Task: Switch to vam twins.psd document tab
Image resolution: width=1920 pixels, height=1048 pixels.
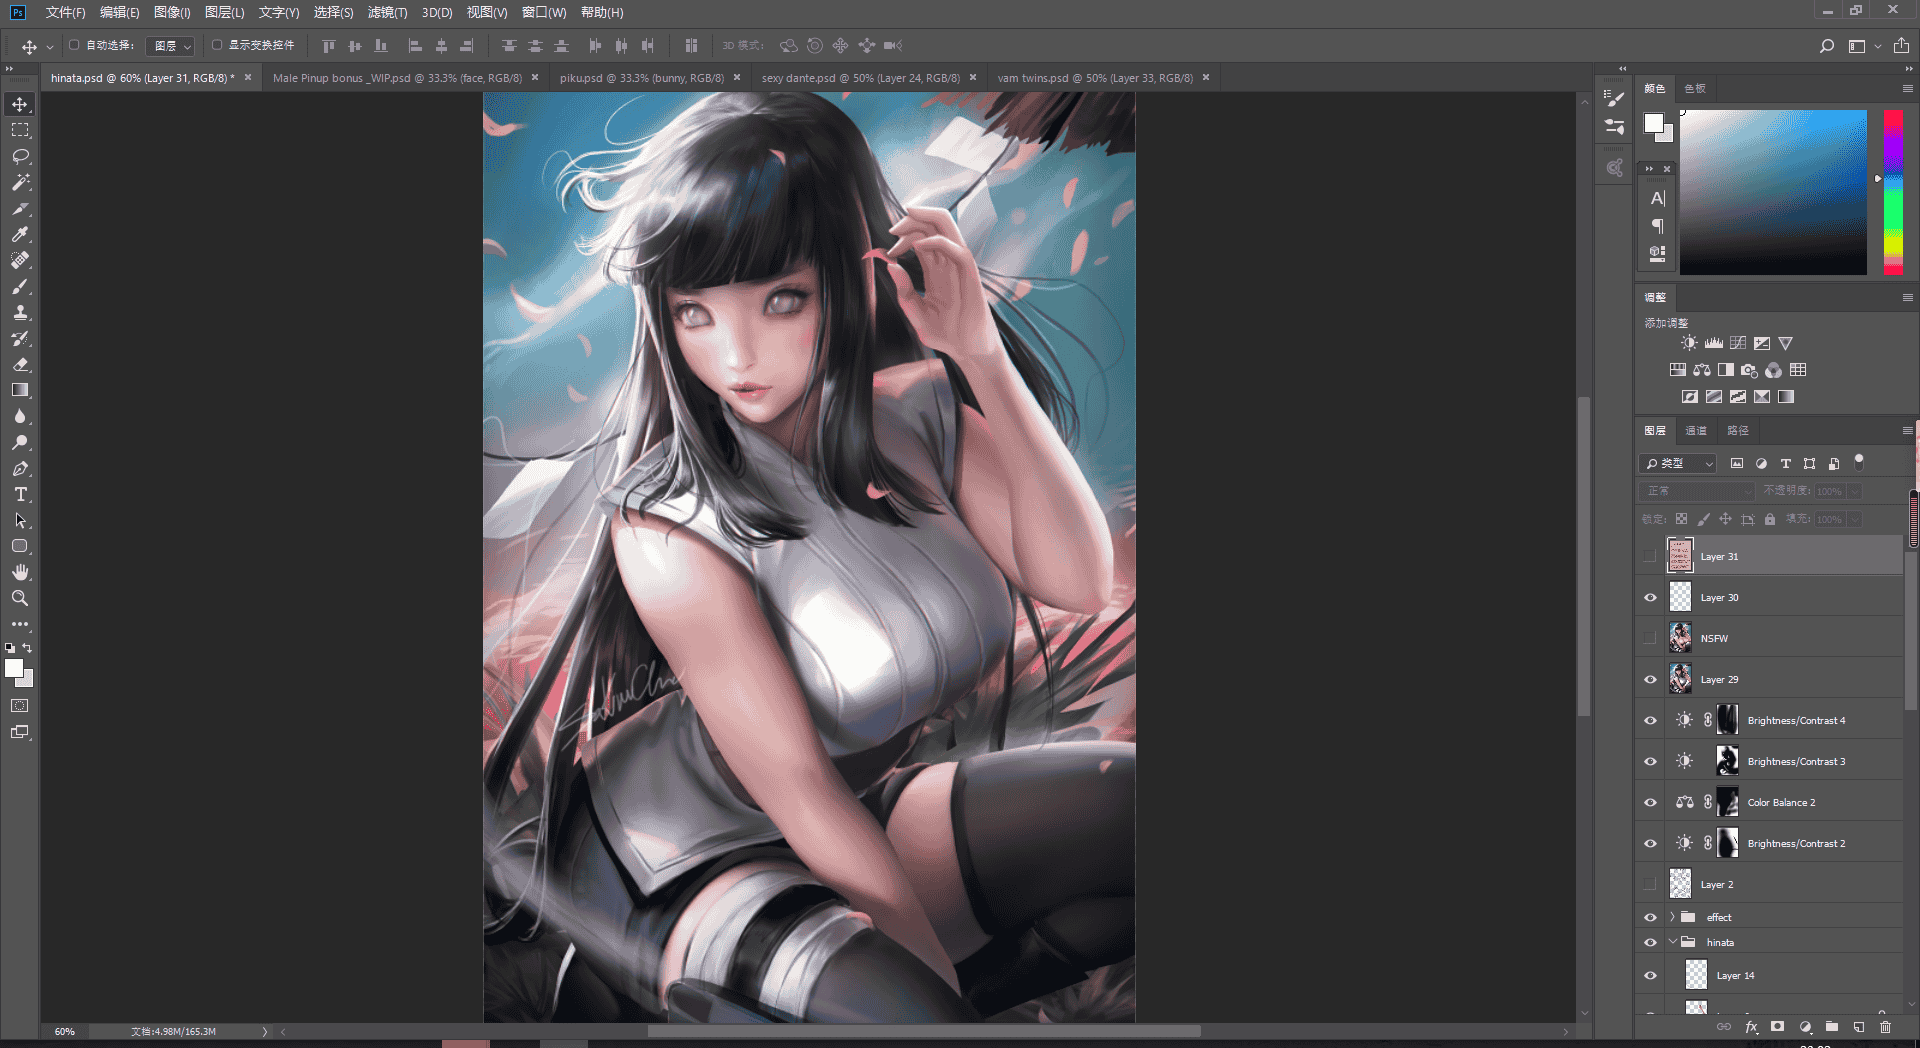Action: coord(1095,78)
